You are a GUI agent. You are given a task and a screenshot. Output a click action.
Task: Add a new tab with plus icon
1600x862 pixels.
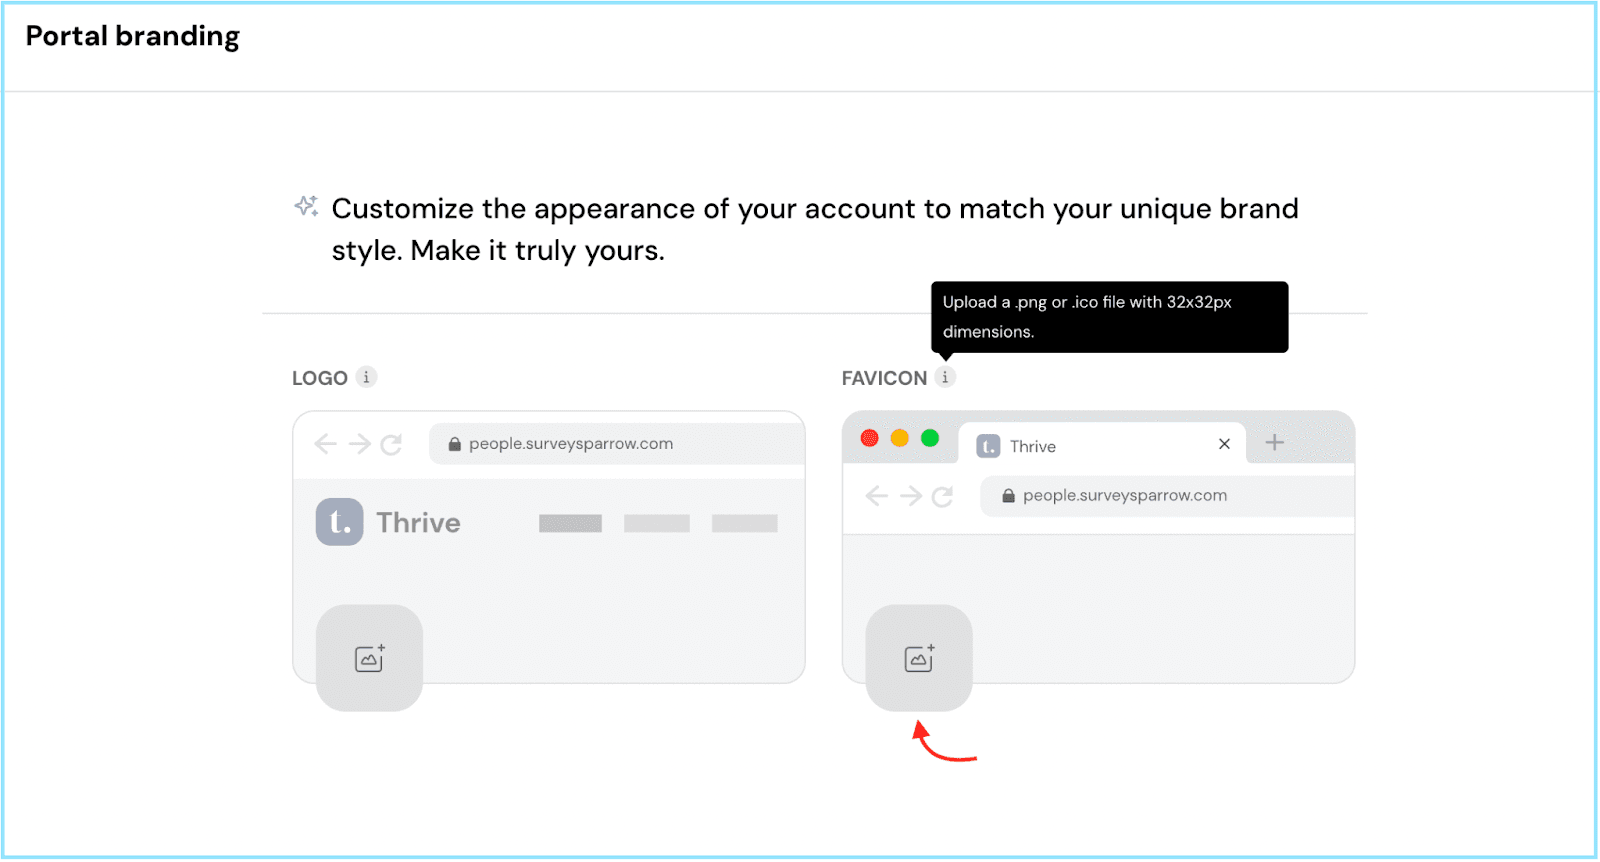[1275, 442]
